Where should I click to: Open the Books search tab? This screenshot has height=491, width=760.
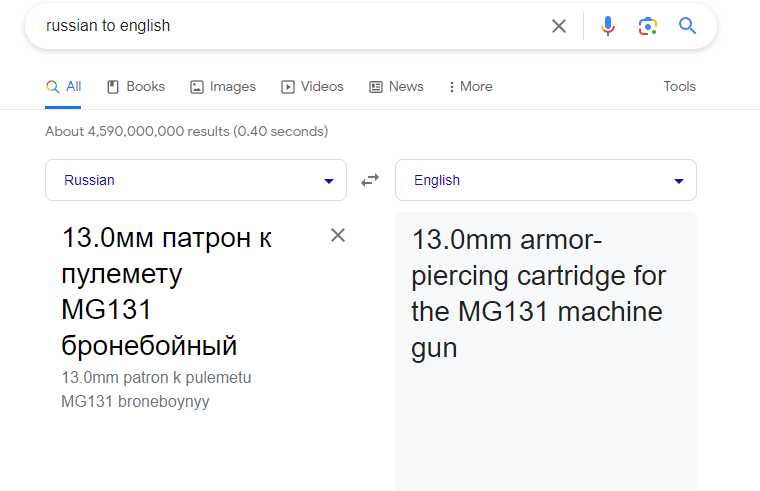[x=136, y=87]
